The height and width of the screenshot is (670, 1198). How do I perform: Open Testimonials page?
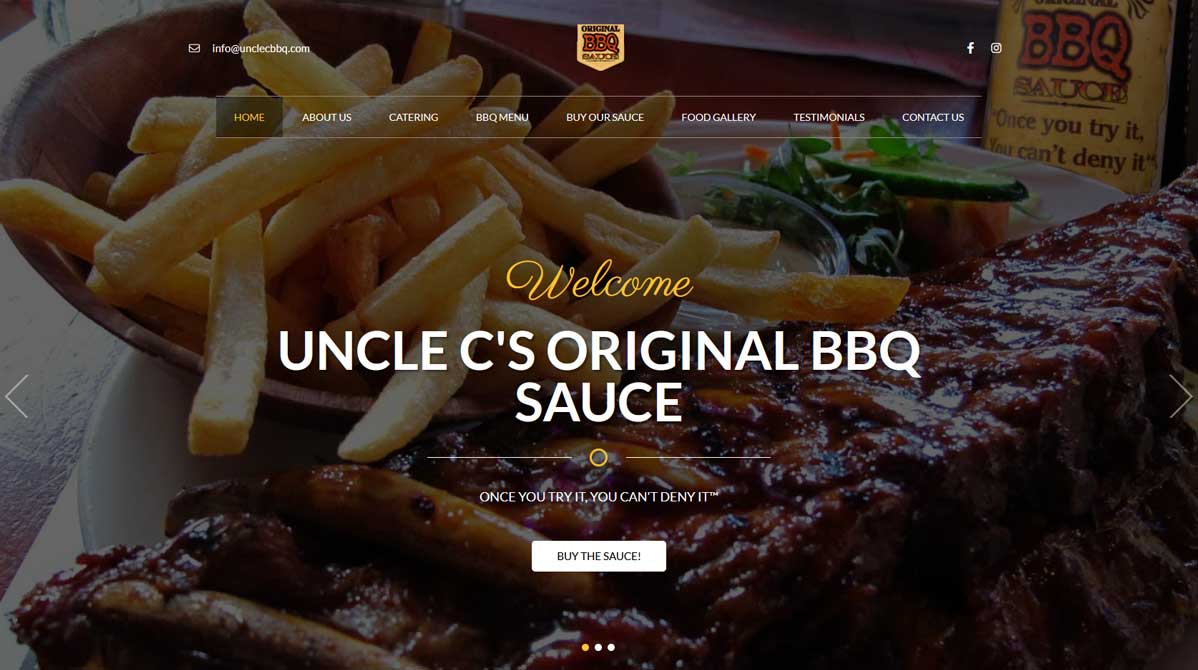(829, 117)
